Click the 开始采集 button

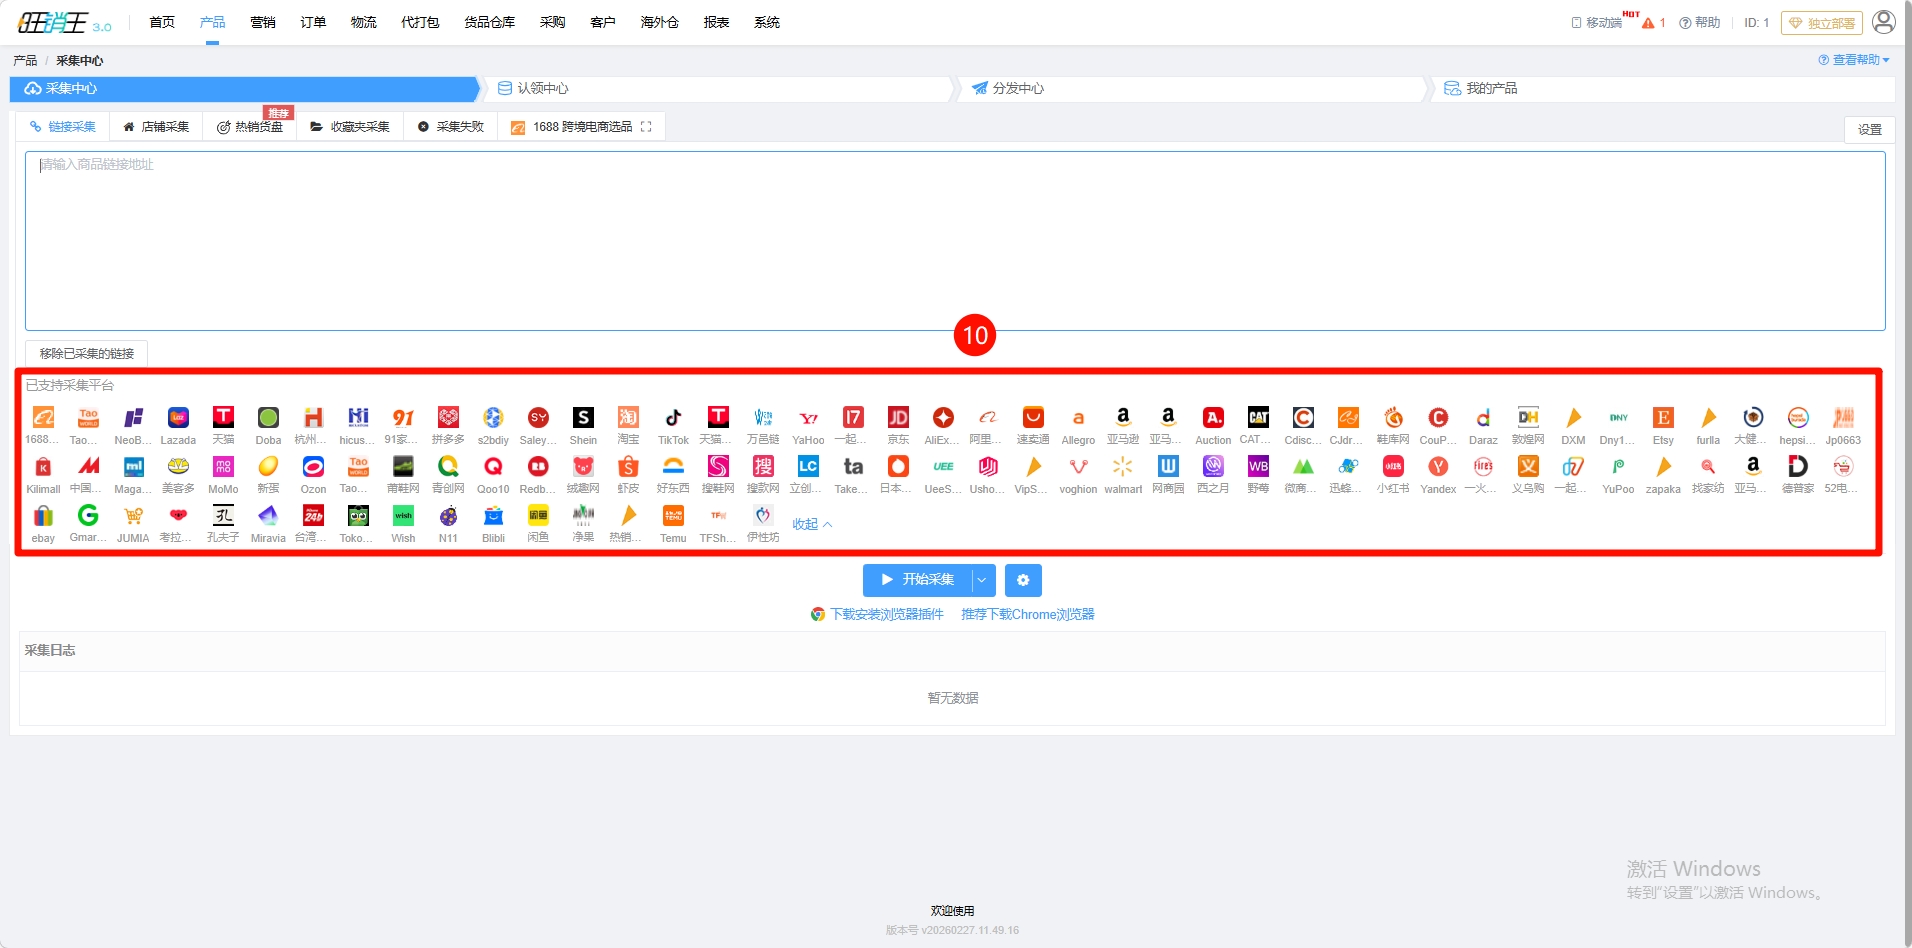918,580
